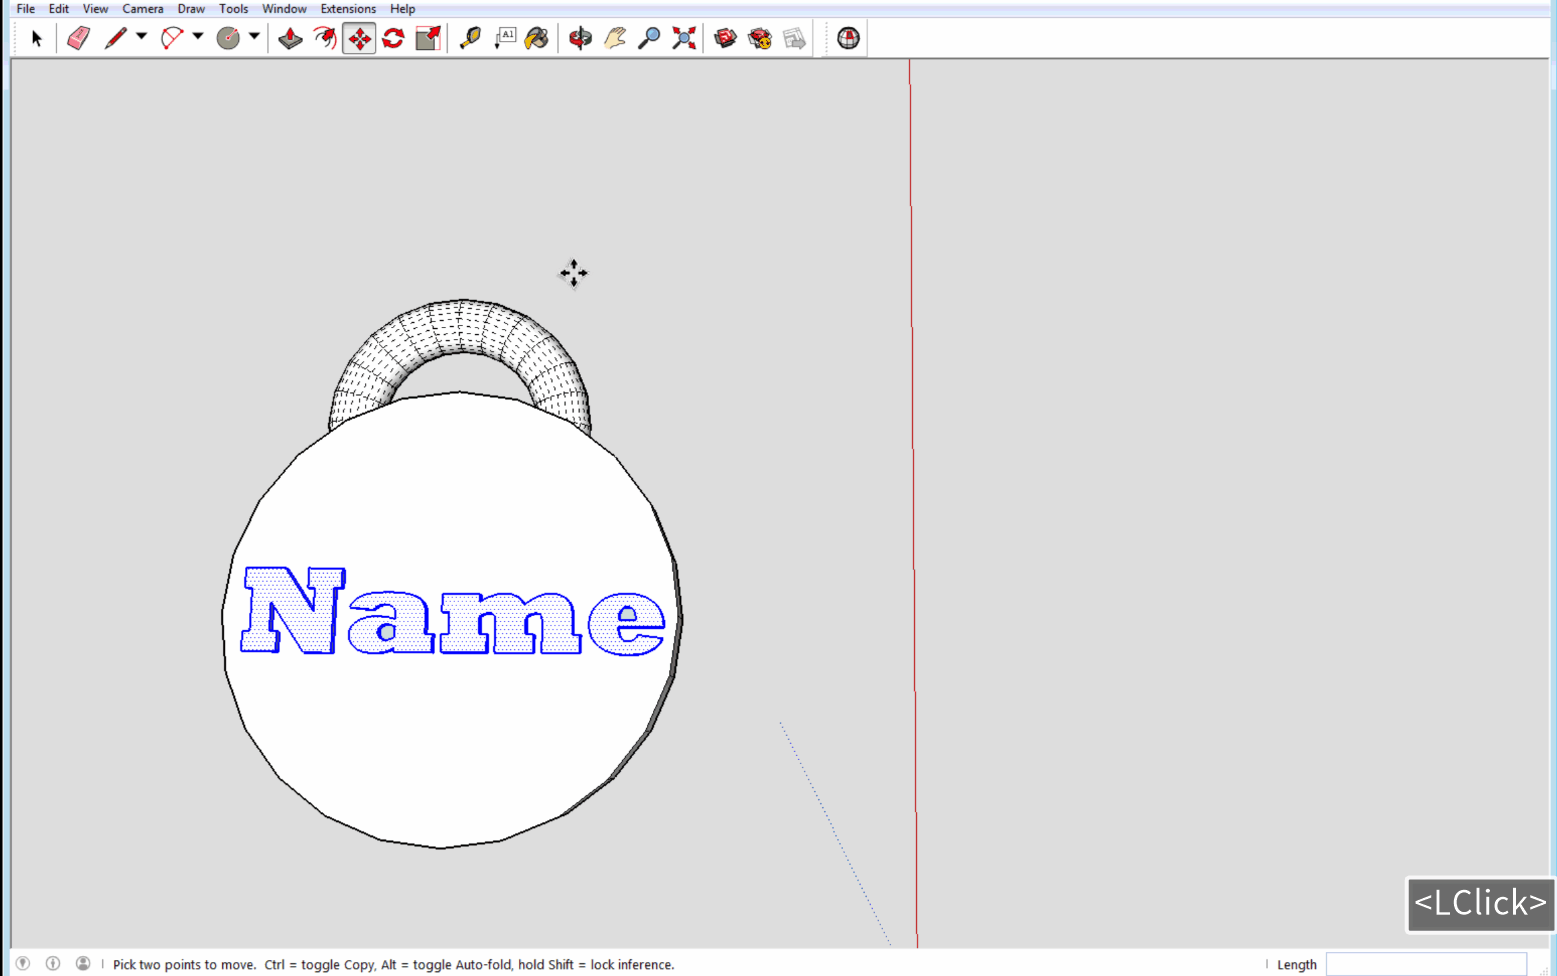Click the Length measurements input box

click(1425, 964)
